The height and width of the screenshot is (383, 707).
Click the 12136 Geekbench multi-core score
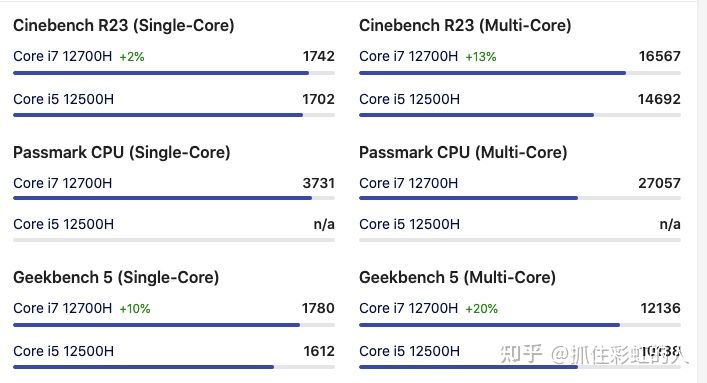(661, 309)
